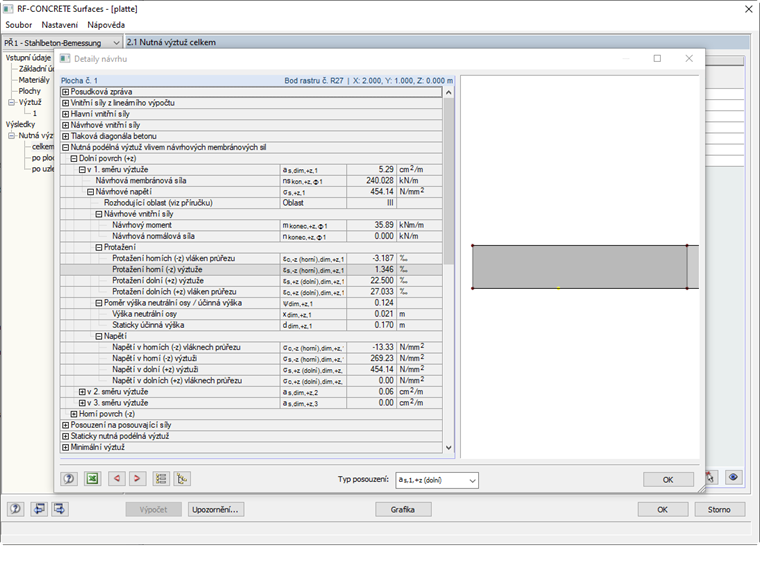
Task: Select Rozhodující oblast (viz příručku) row
Action: point(251,203)
